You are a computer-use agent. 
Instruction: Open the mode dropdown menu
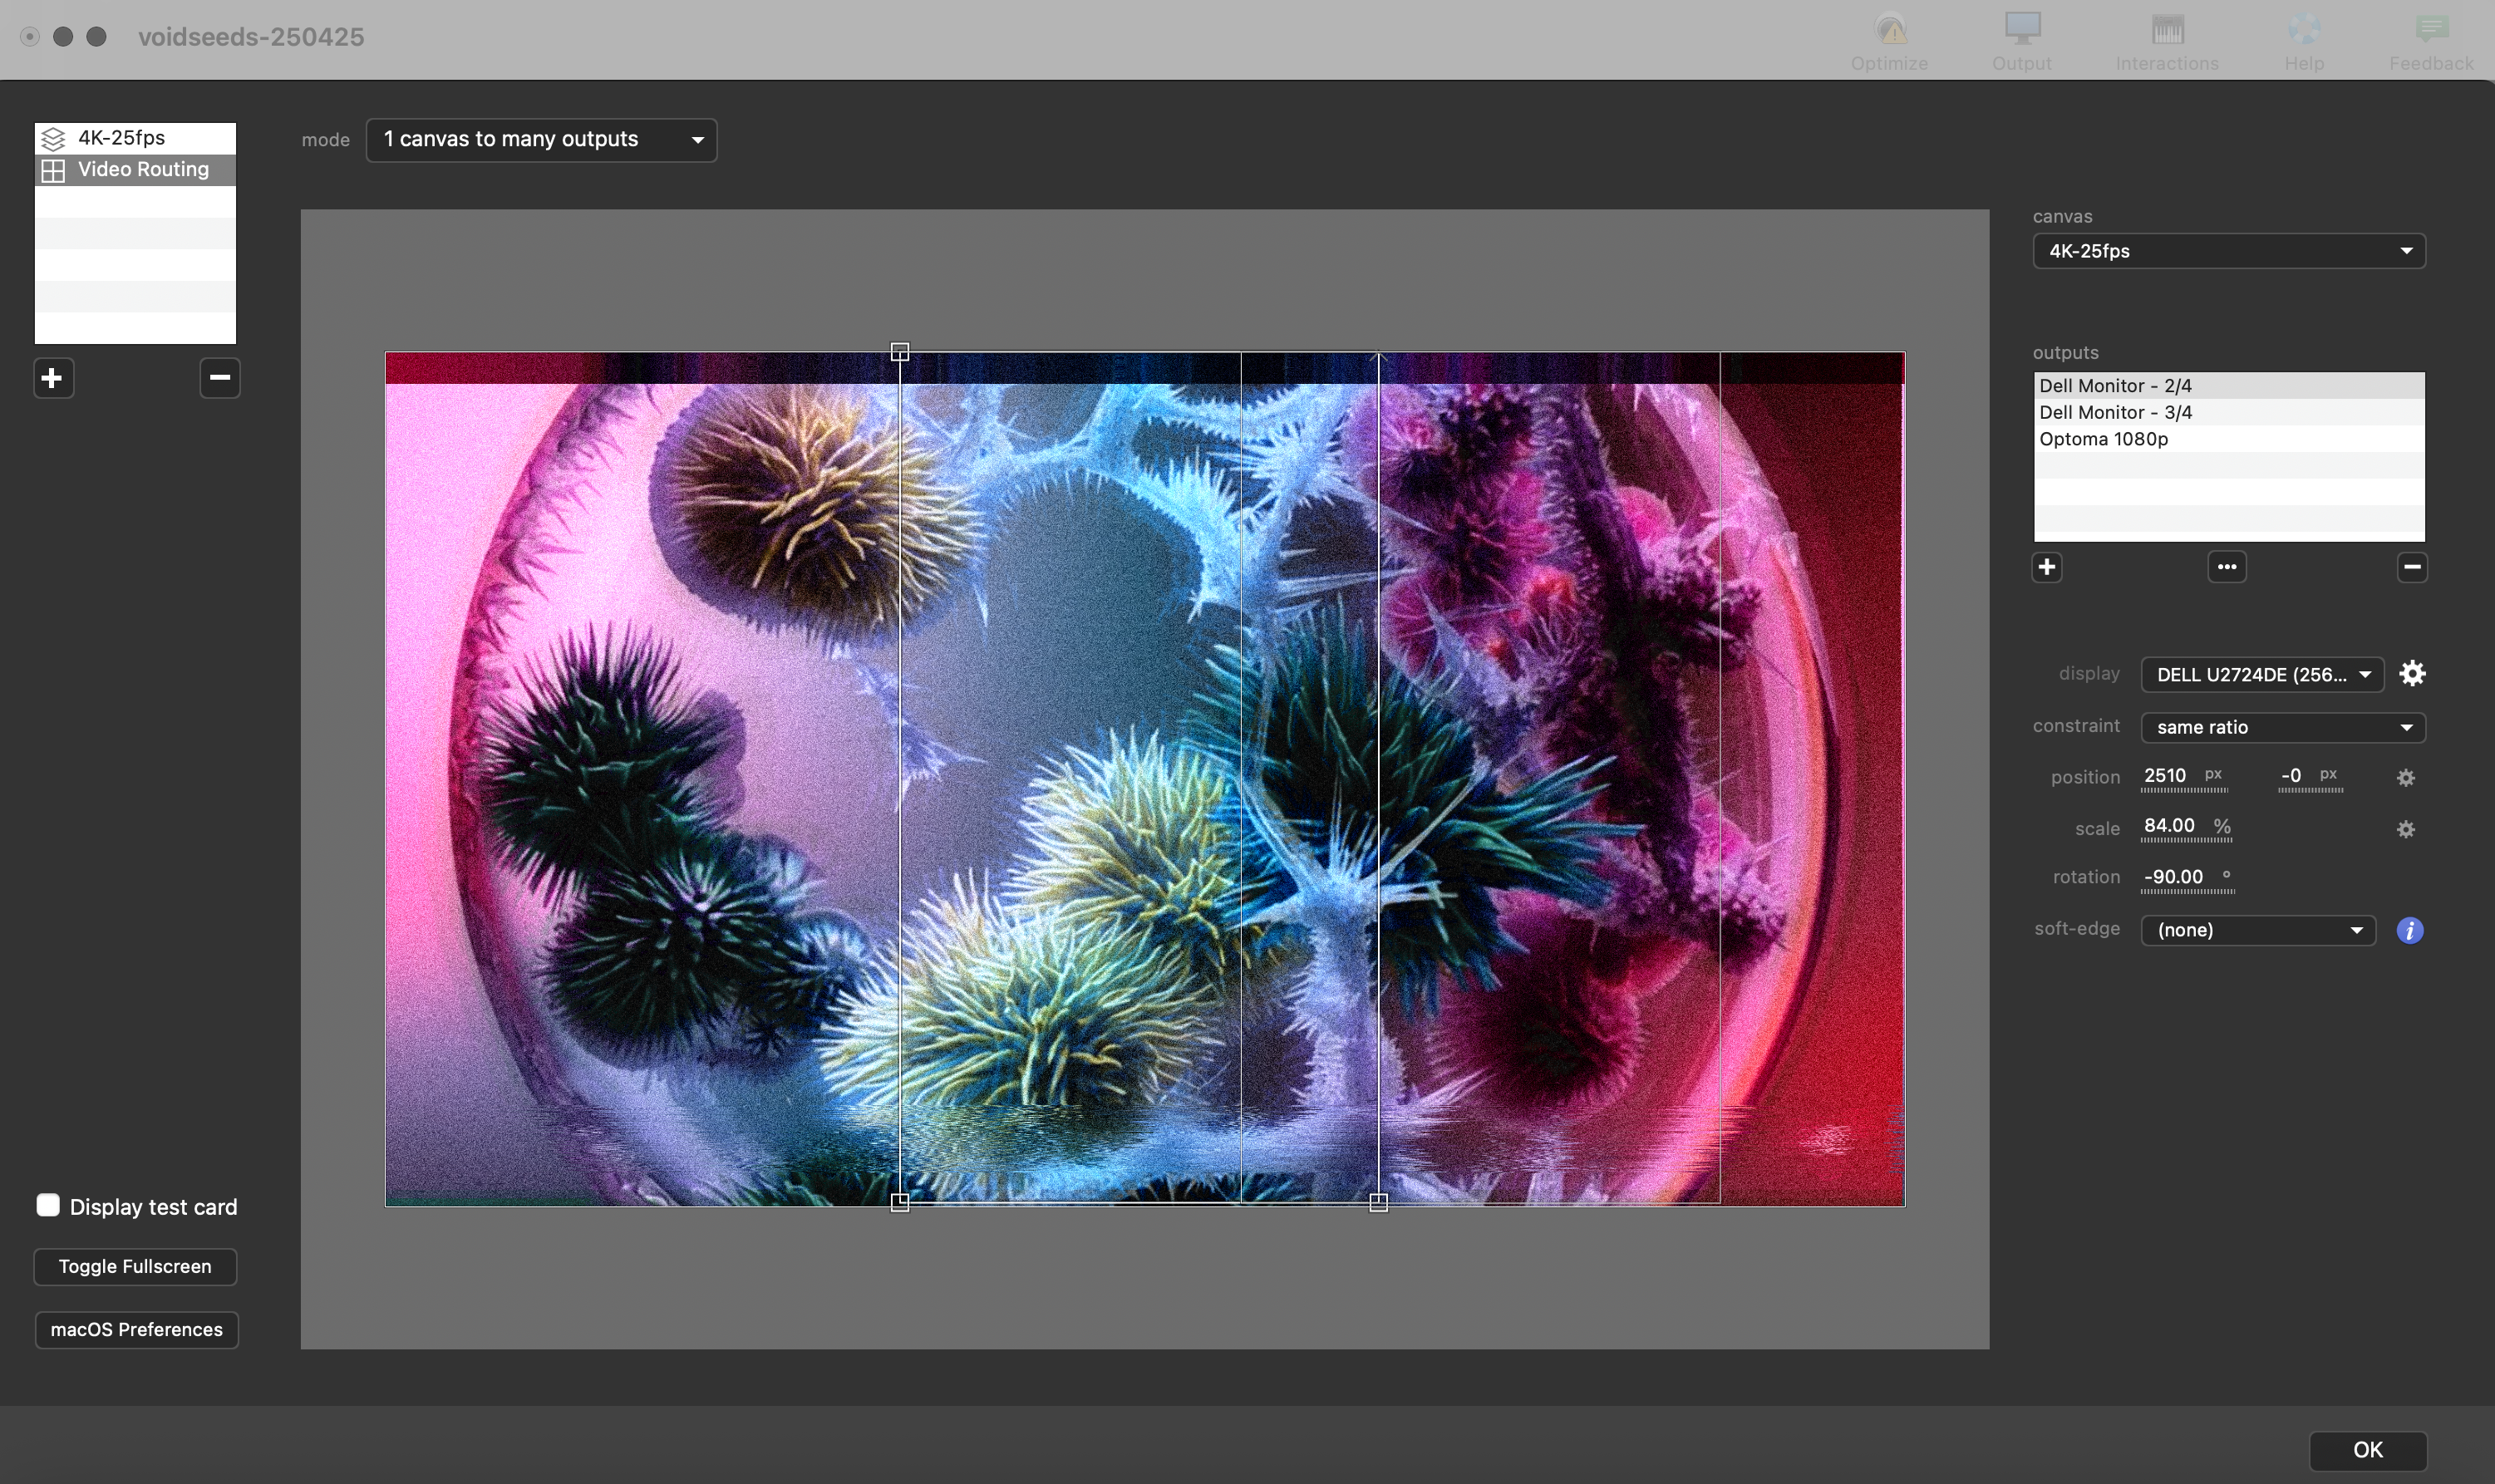click(x=541, y=139)
